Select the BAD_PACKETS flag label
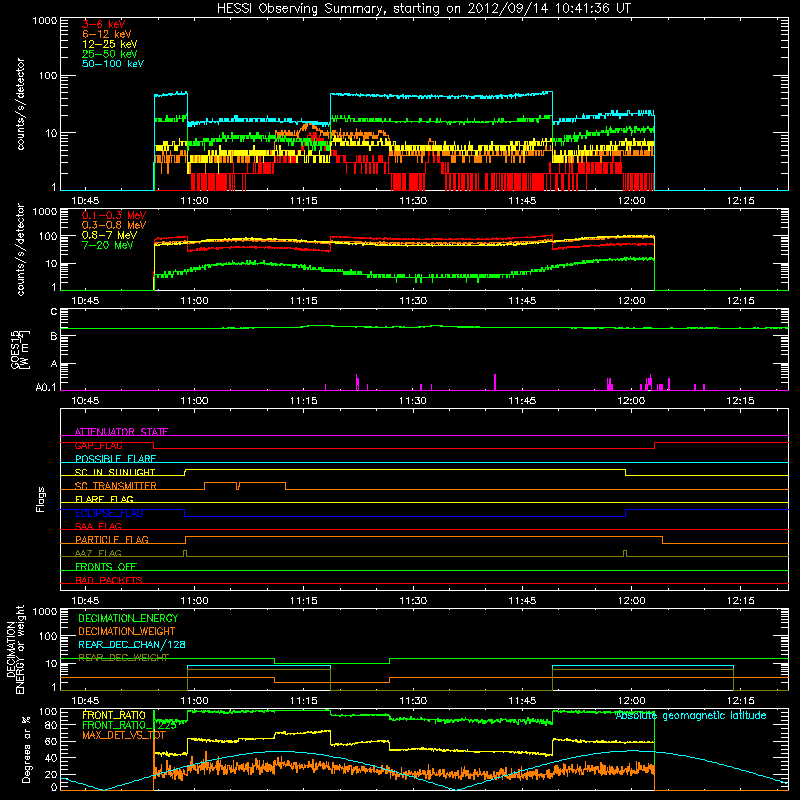Screen dimensions: 800x800 [x=109, y=580]
